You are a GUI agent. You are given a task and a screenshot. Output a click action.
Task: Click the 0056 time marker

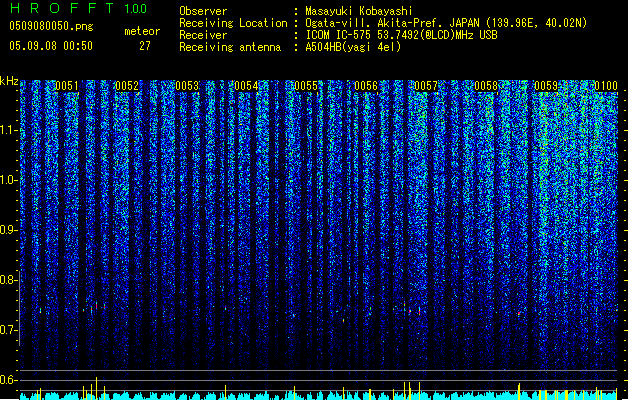(x=366, y=86)
